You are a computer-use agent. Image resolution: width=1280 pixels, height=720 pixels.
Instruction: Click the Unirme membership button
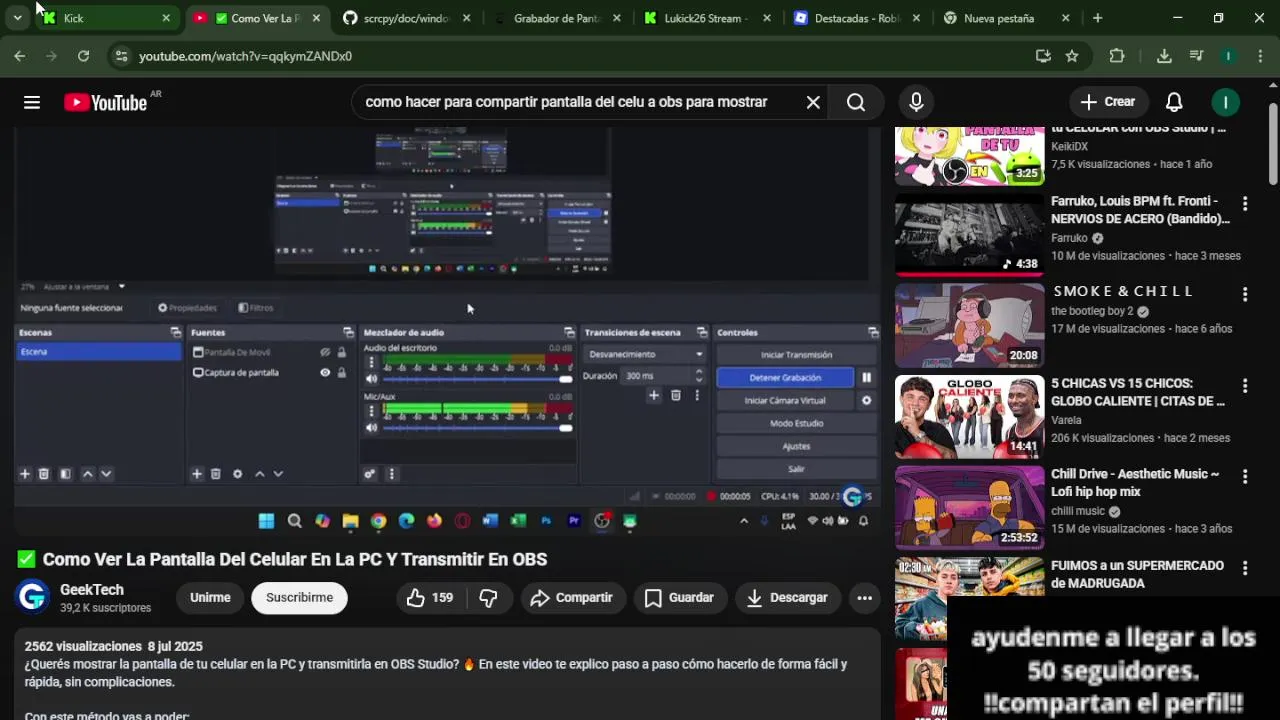point(210,598)
